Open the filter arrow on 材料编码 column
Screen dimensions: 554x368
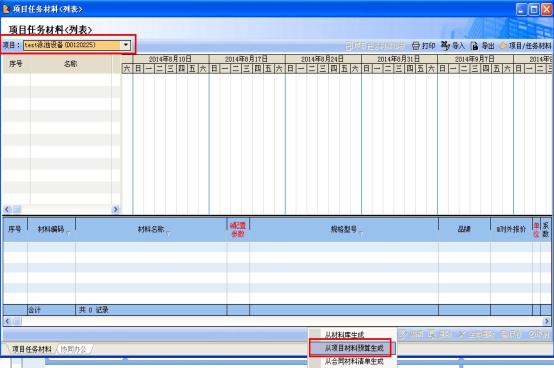[x=68, y=233]
